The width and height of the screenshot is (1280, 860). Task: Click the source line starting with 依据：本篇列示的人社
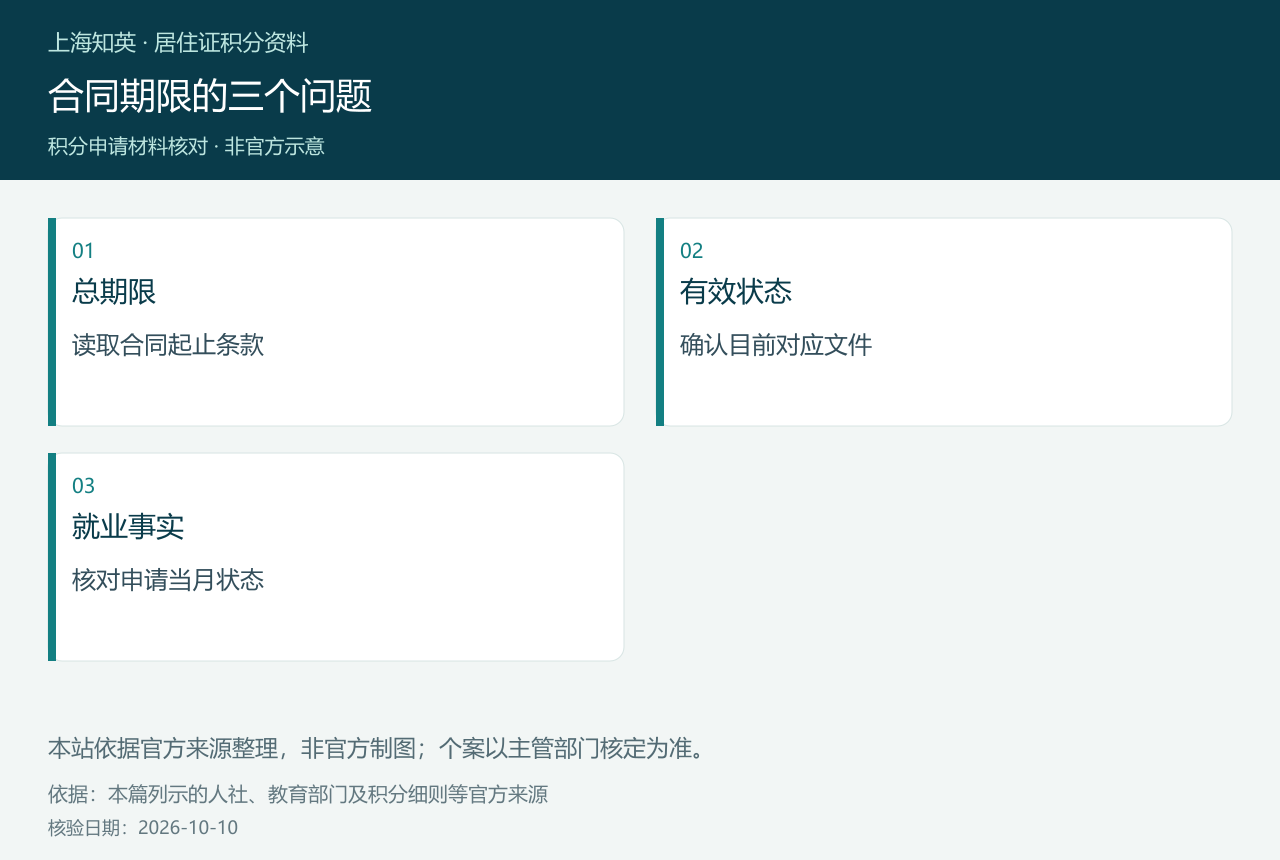pyautogui.click(x=298, y=795)
